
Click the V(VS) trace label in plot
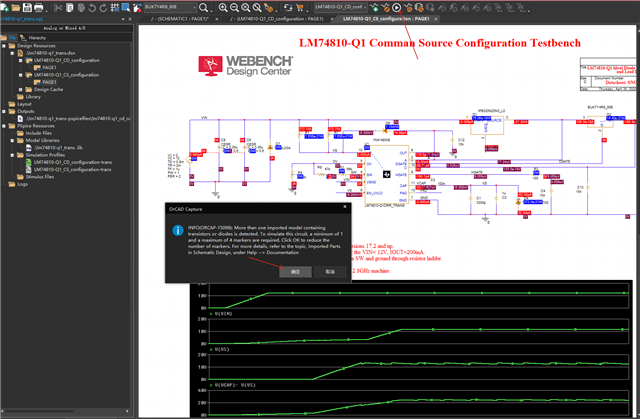(x=222, y=350)
